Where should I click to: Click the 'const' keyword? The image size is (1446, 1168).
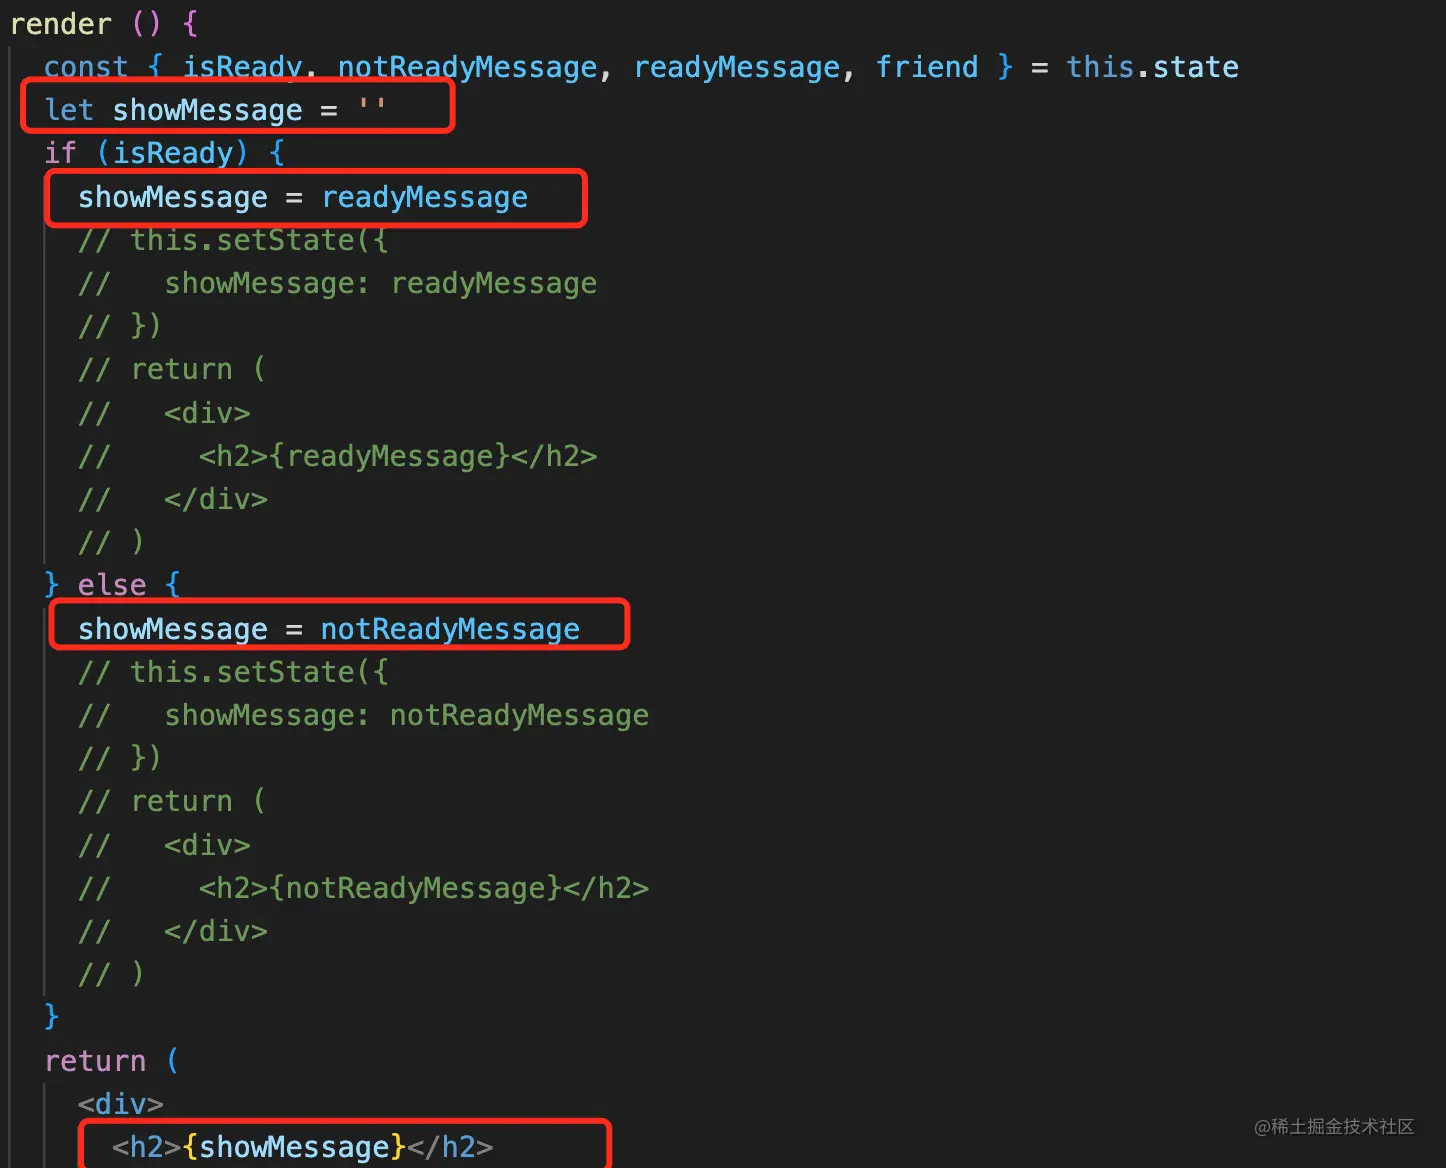click(86, 67)
